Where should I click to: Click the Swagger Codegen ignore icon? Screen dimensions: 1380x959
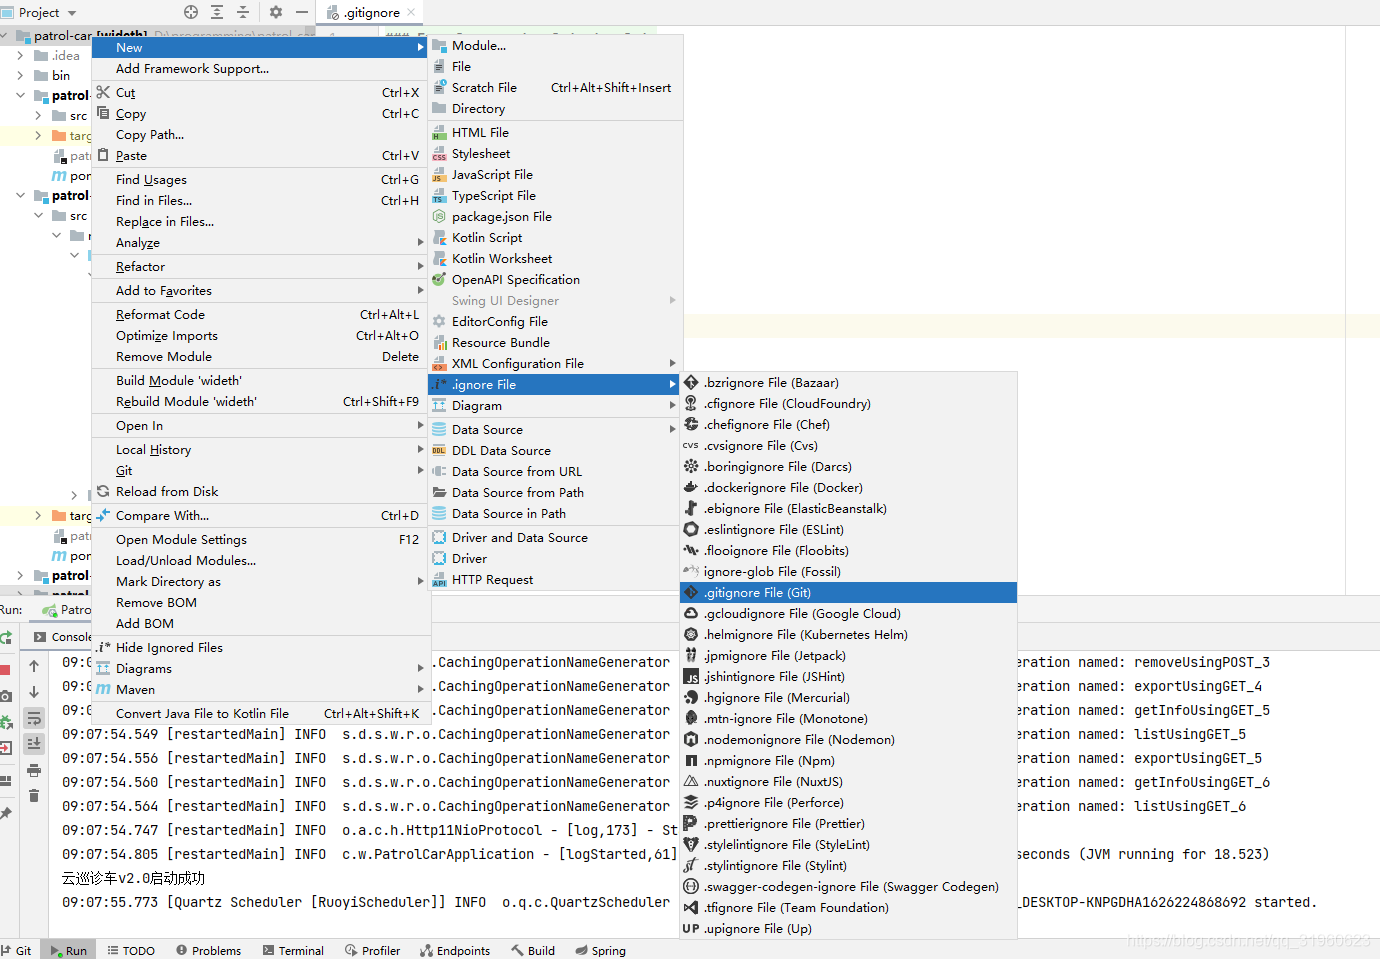pyautogui.click(x=691, y=887)
